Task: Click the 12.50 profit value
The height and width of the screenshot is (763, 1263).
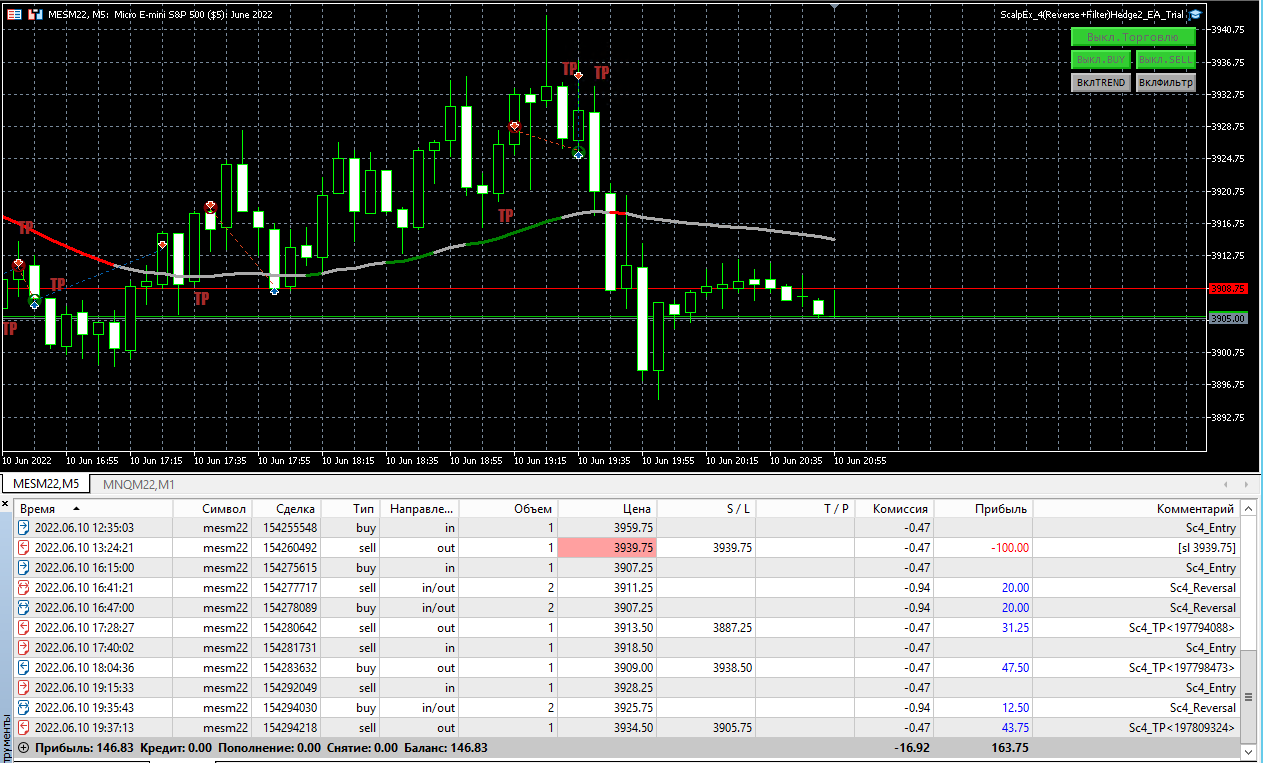Action: (x=1014, y=708)
